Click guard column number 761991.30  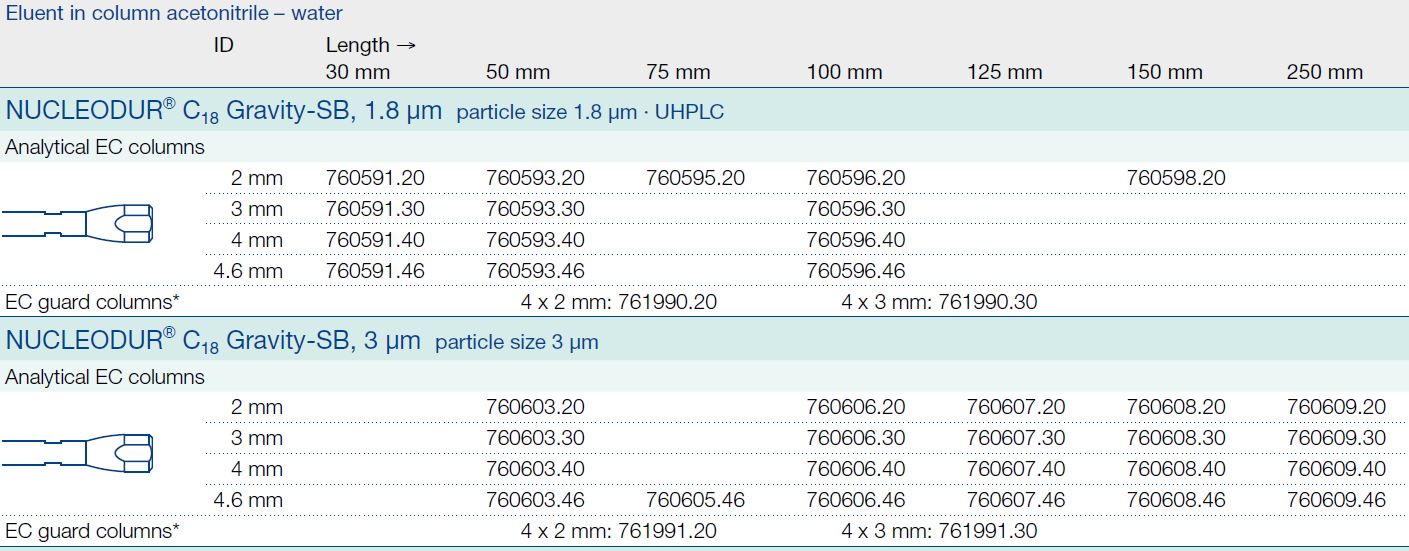[x=988, y=531]
